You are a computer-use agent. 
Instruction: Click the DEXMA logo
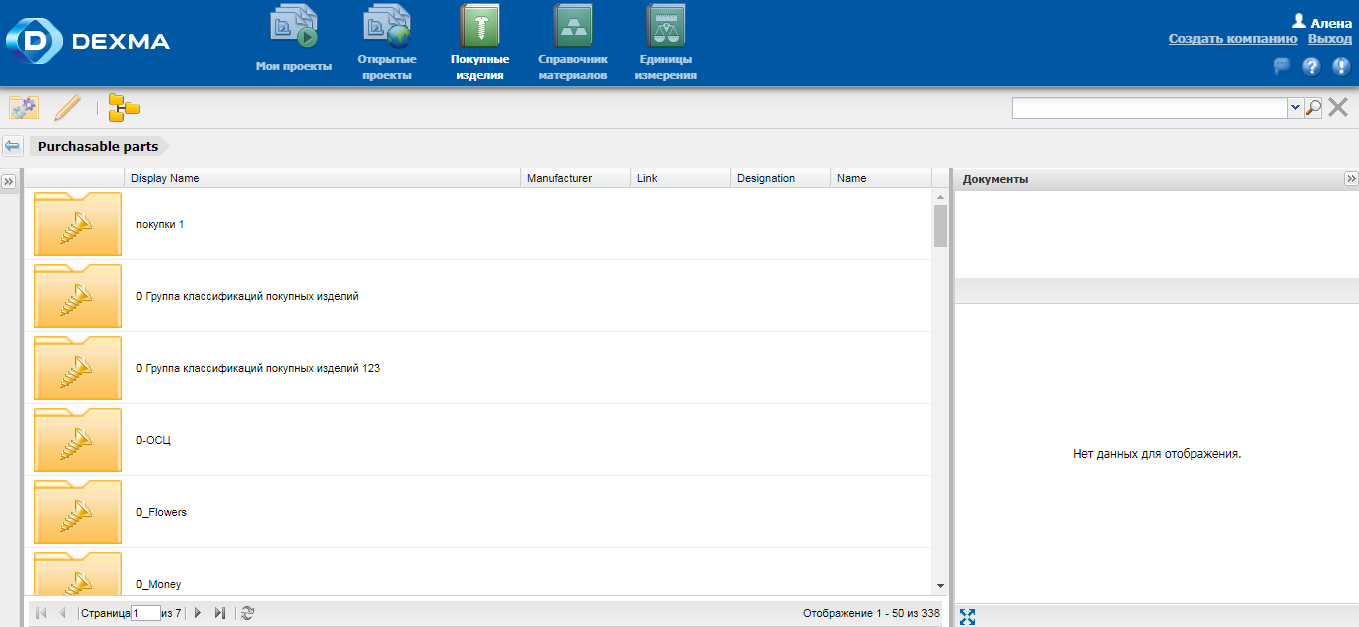click(88, 41)
